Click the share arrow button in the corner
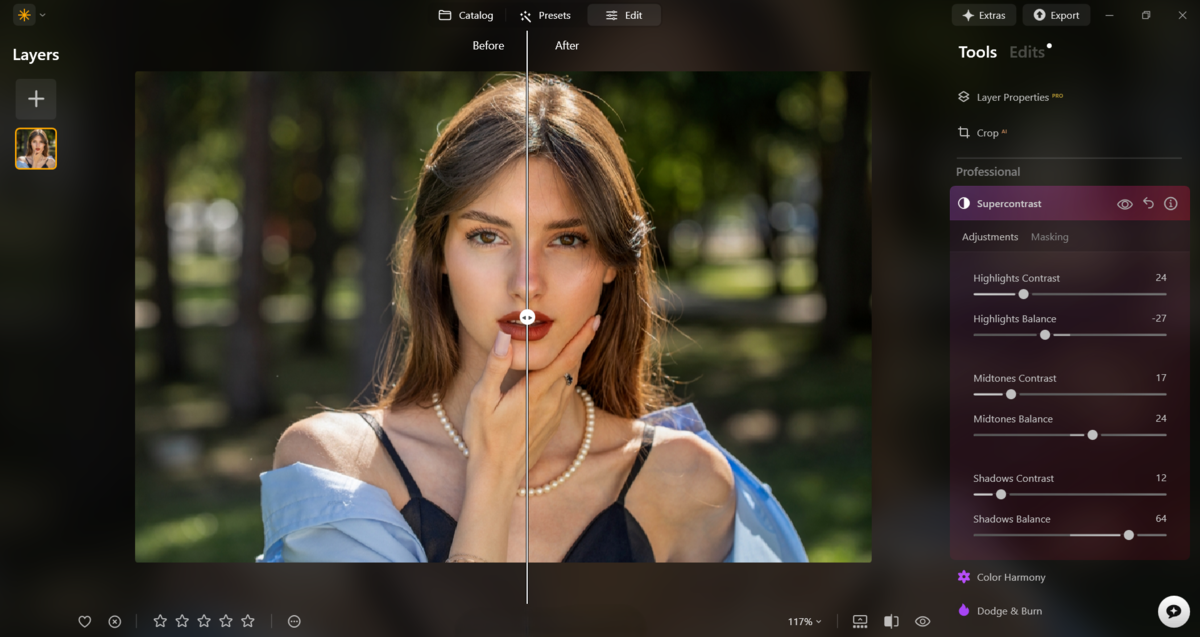Viewport: 1200px width, 637px height. tap(1173, 610)
